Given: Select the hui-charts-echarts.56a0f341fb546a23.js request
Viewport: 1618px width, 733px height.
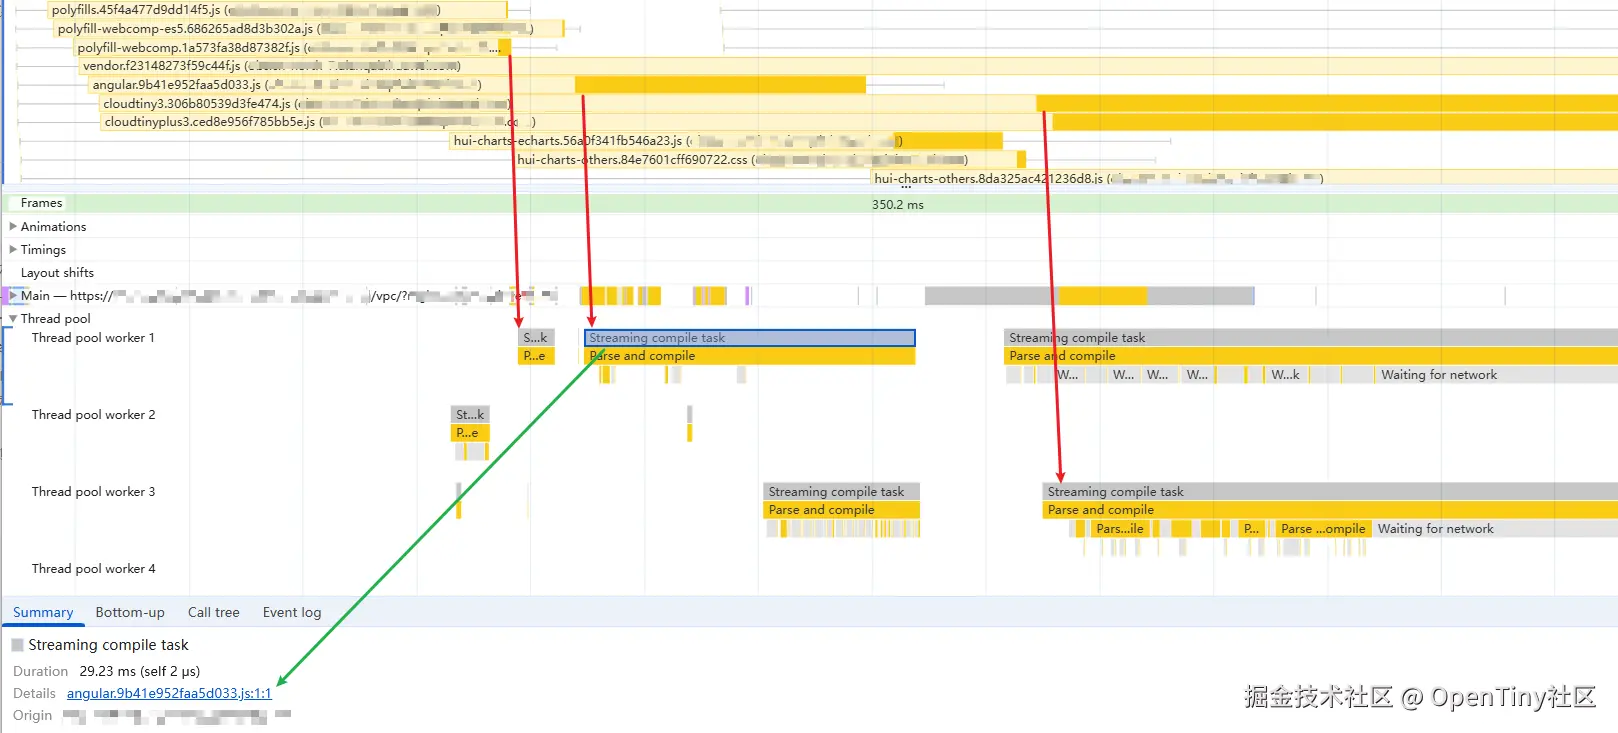Looking at the screenshot, I should [727, 141].
